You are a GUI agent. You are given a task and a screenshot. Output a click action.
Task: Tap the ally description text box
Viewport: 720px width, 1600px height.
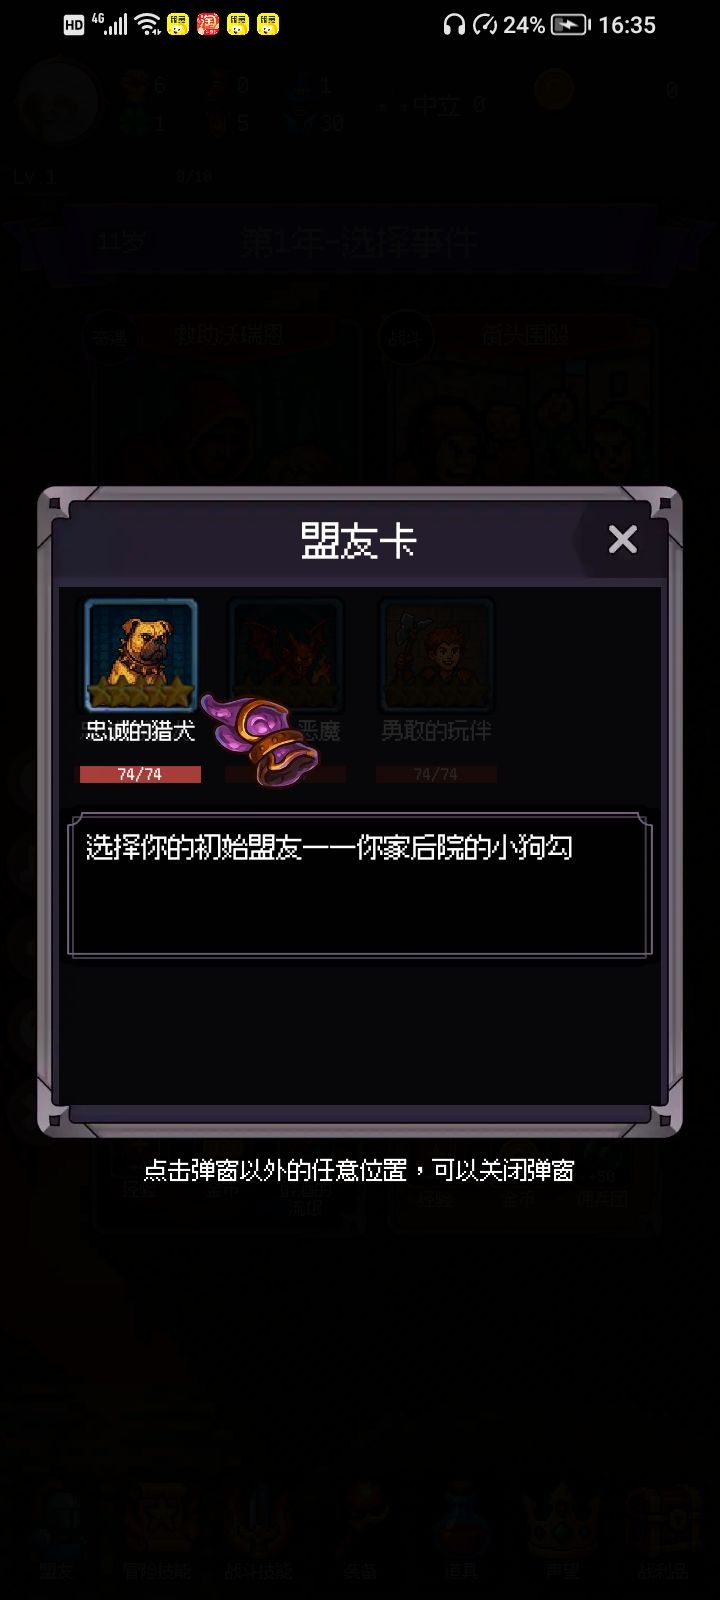pyautogui.click(x=360, y=885)
